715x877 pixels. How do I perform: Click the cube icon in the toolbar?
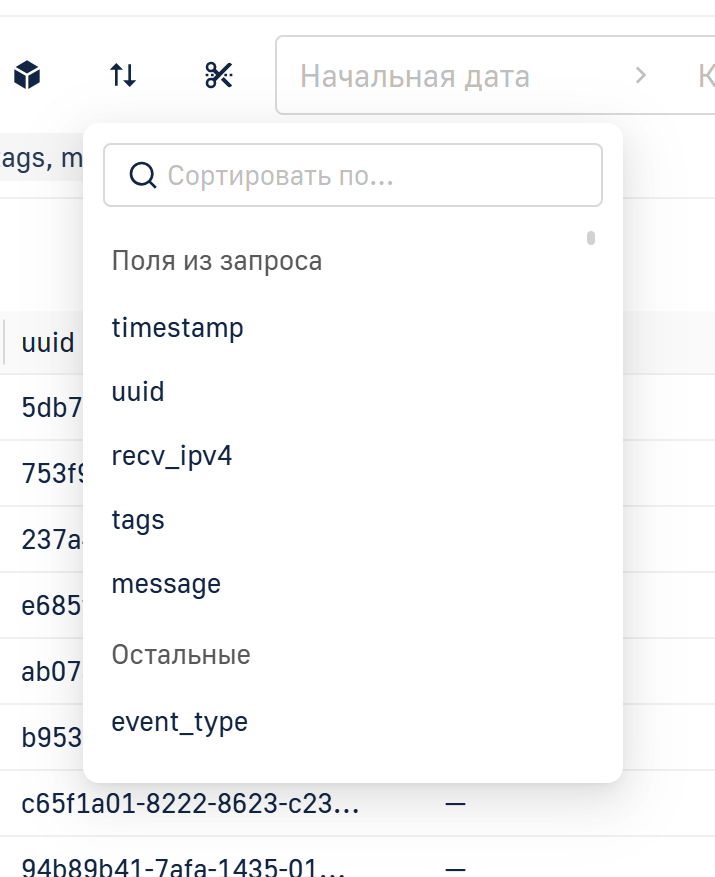coord(27,75)
